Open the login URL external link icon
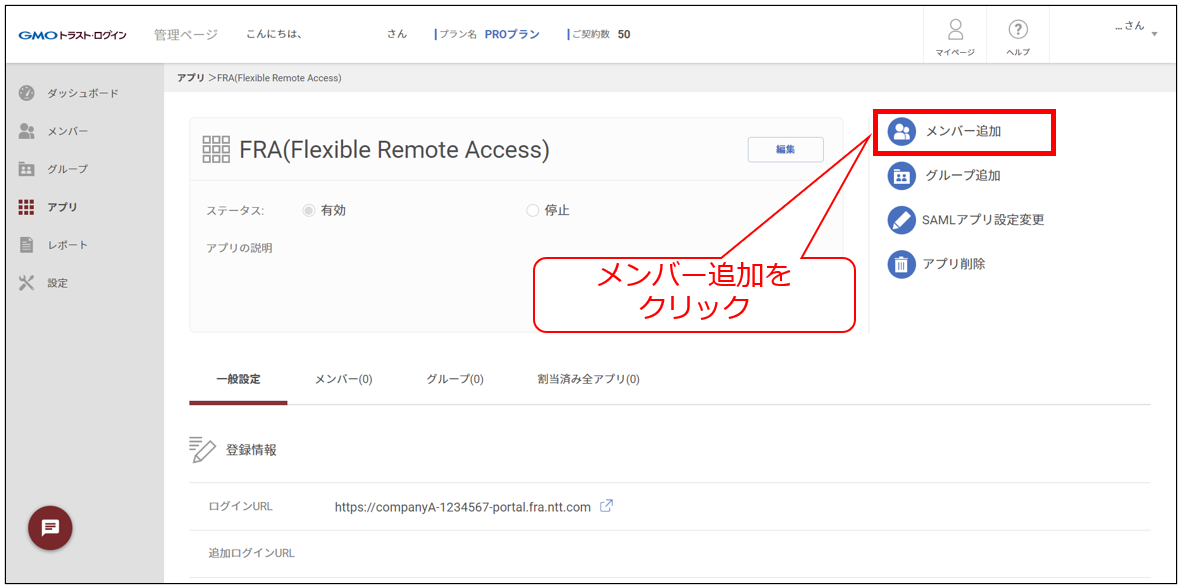 point(606,506)
